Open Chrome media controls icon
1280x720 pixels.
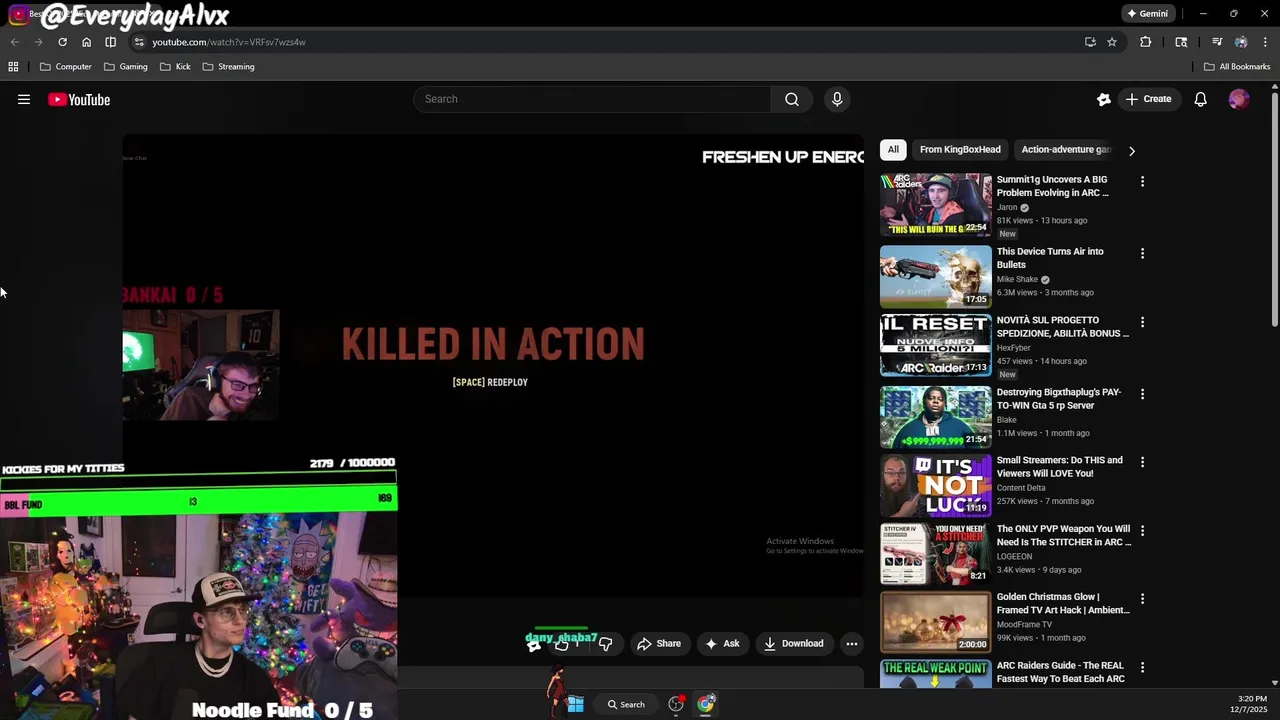(x=1217, y=42)
